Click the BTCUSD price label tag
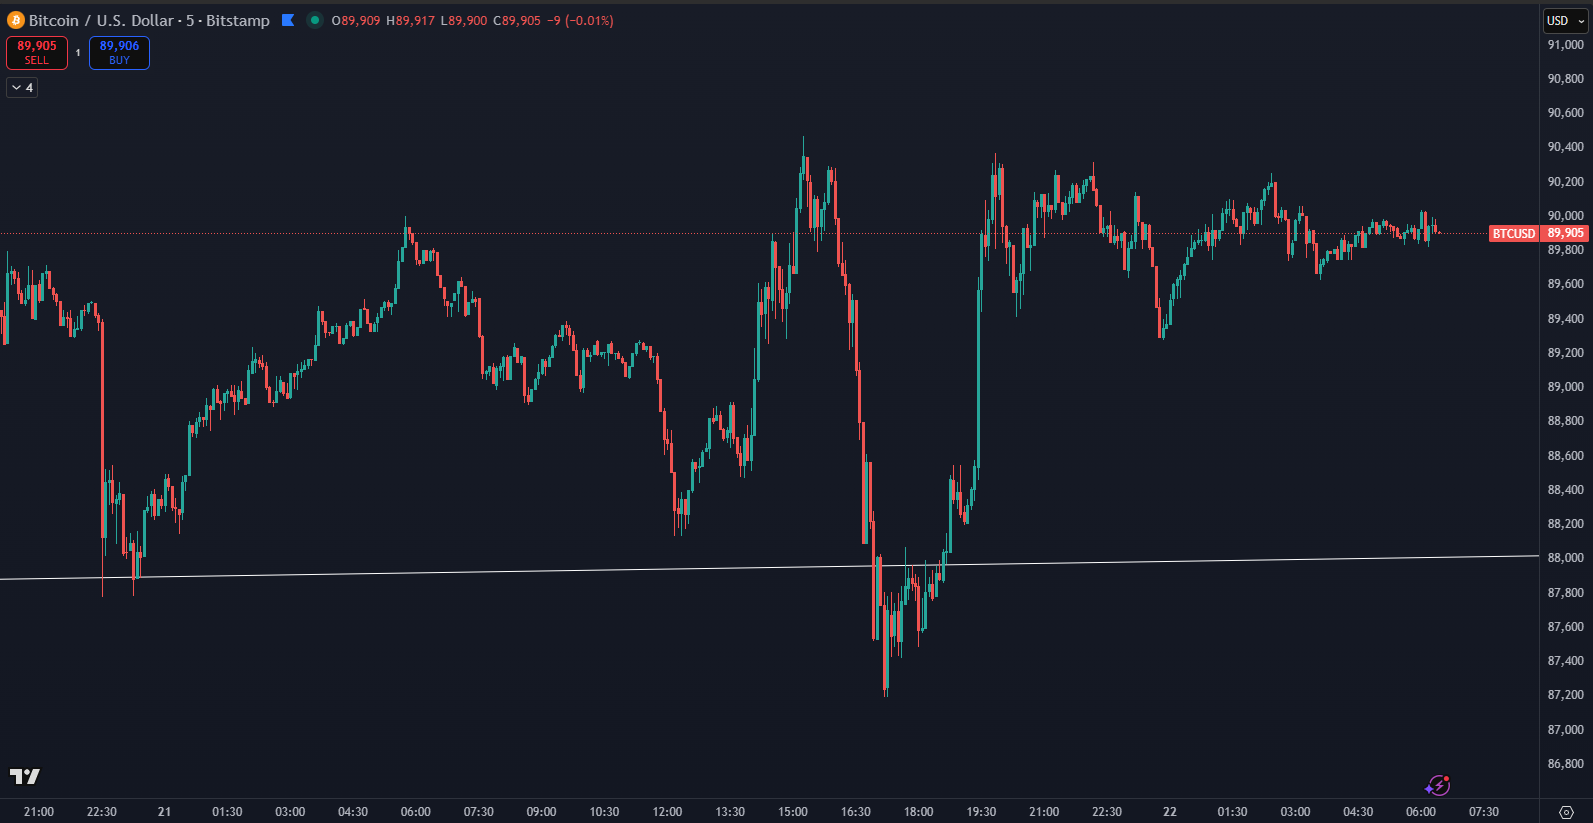Image resolution: width=1593 pixels, height=823 pixels. pyautogui.click(x=1513, y=234)
